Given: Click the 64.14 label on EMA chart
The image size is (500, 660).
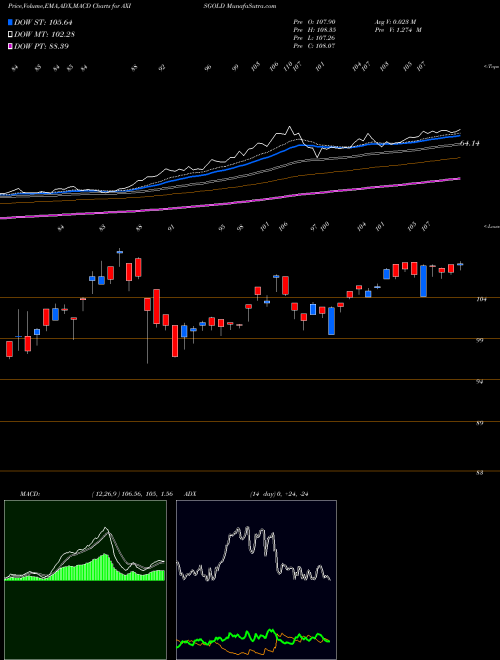Looking at the screenshot, I should pos(470,144).
